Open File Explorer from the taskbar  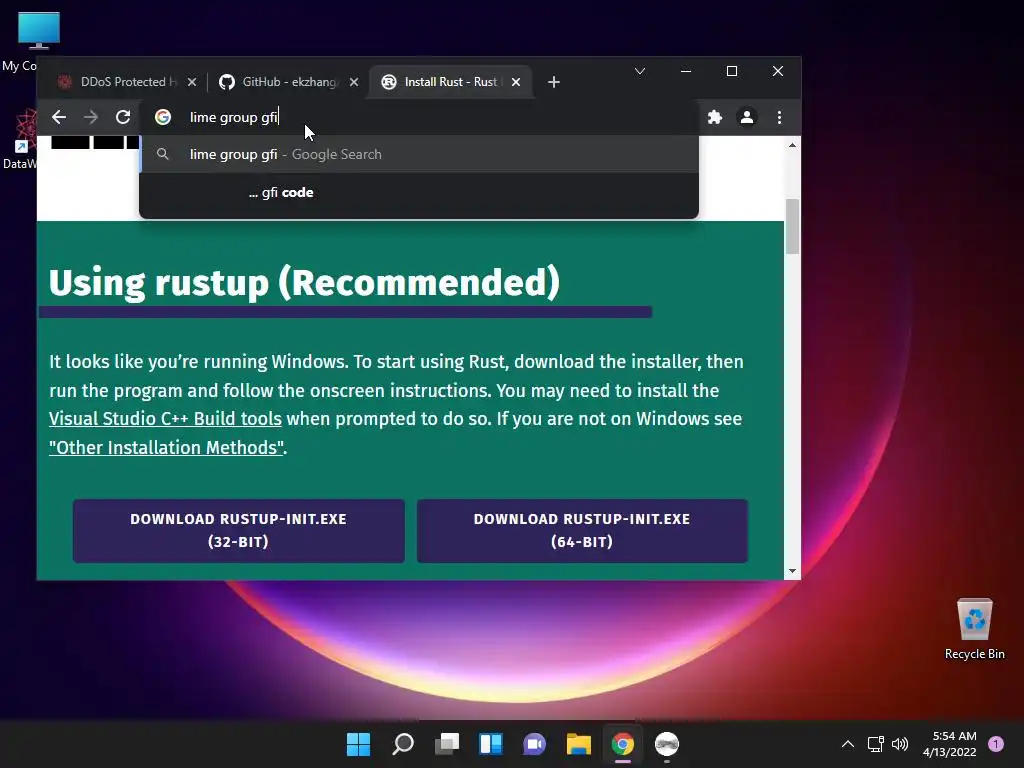pos(579,744)
